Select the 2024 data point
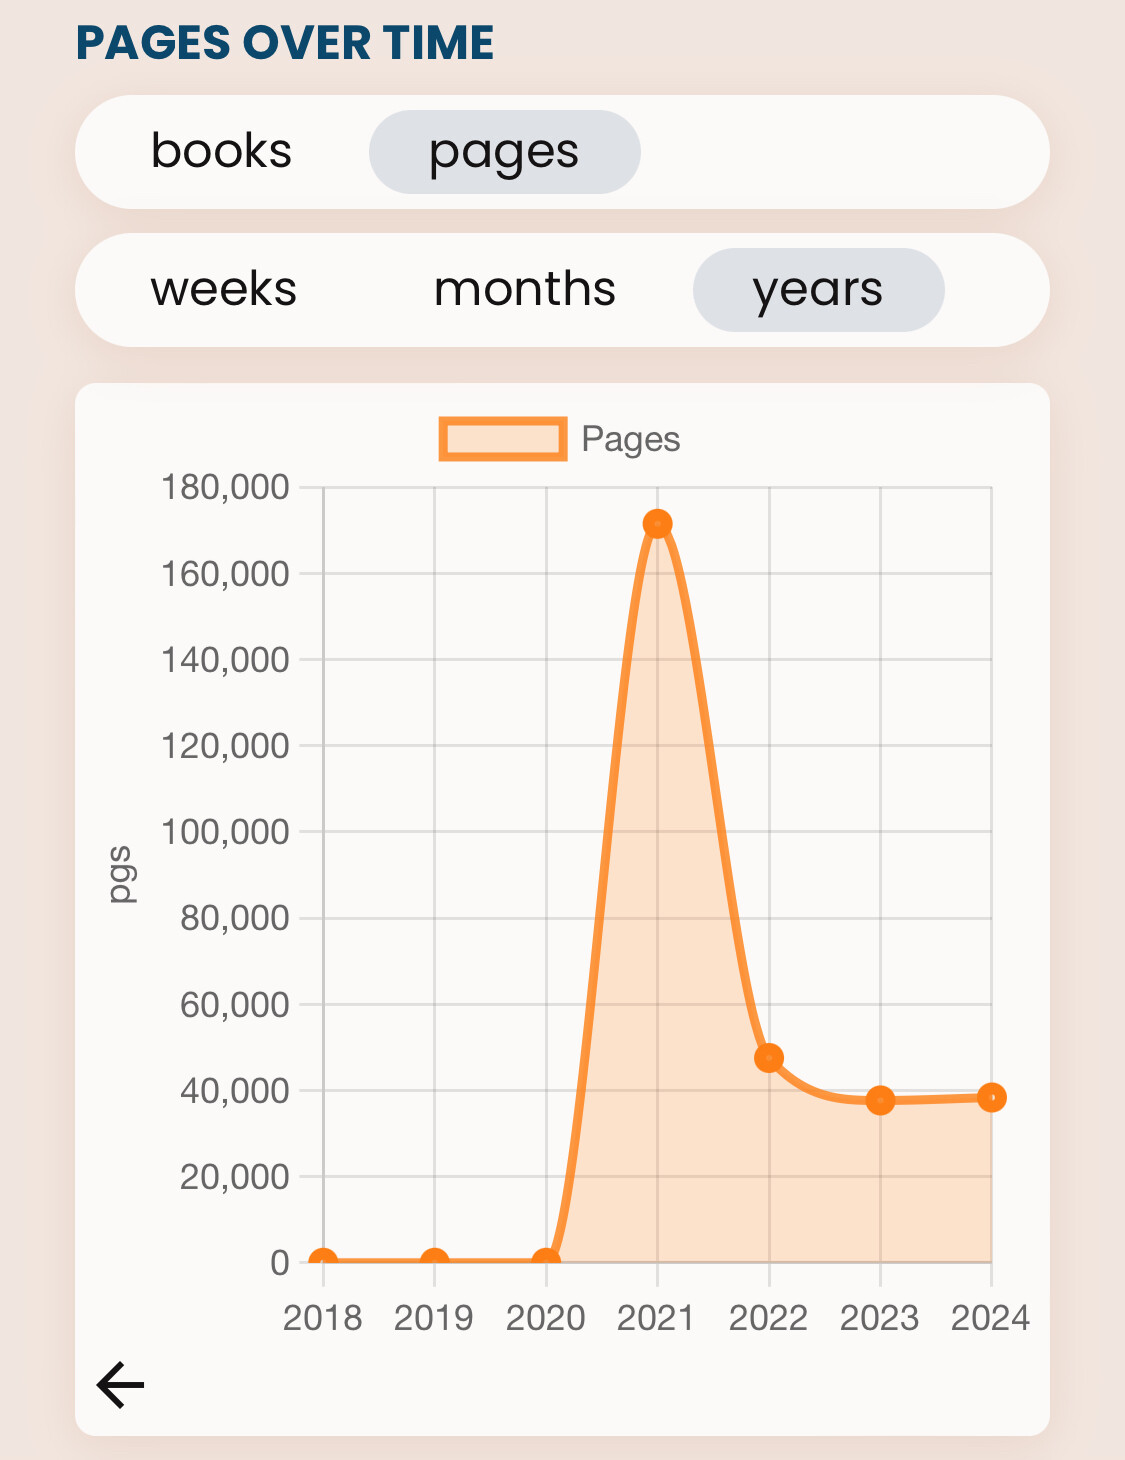Viewport: 1125px width, 1460px height. pos(991,1097)
